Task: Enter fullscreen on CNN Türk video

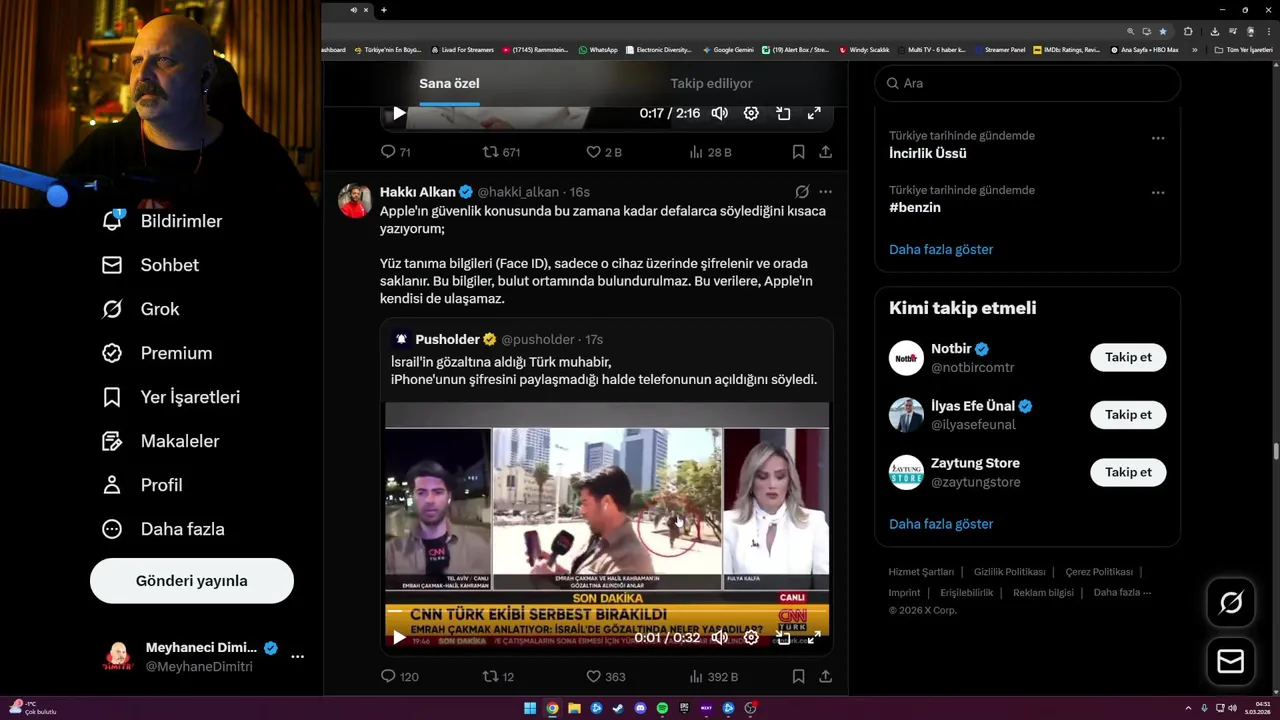Action: pos(814,637)
